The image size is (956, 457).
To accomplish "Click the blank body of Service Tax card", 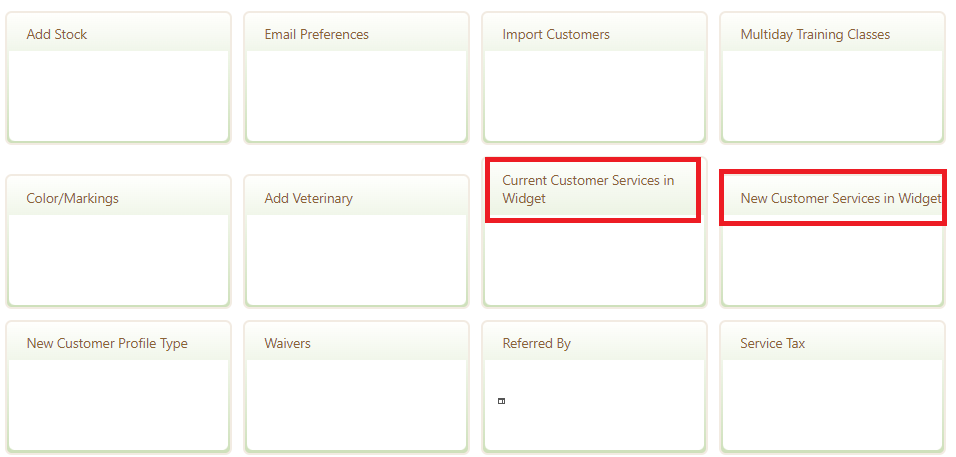I will (x=832, y=405).
